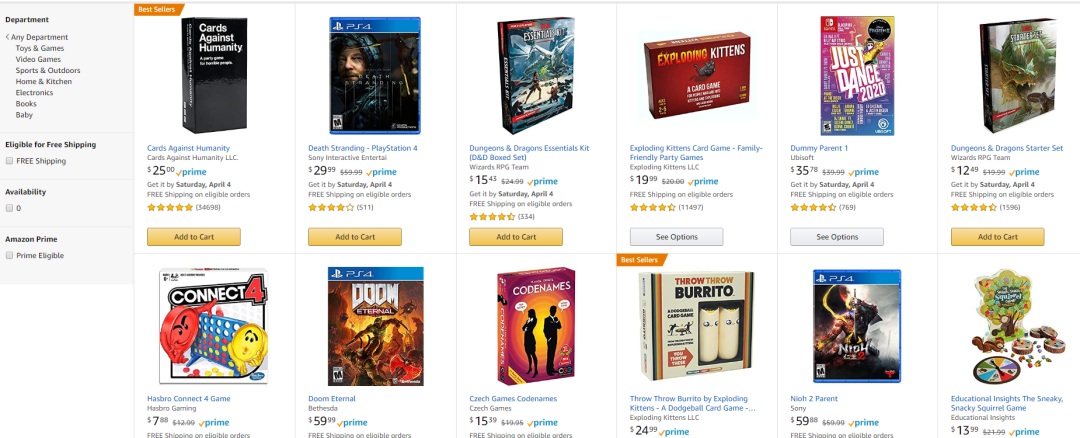Tick the Availability checkbox
This screenshot has height=438, width=1080.
(x=9, y=208)
